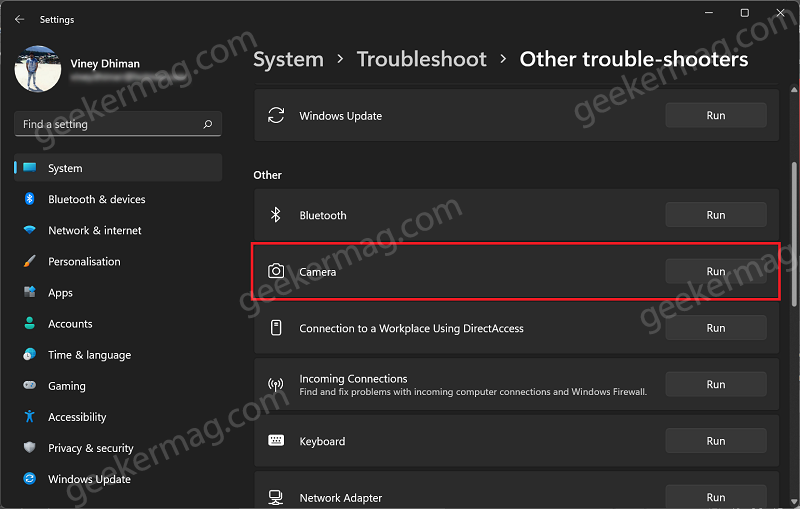
Task: Click the Viney Dhiman account name
Action: (105, 64)
